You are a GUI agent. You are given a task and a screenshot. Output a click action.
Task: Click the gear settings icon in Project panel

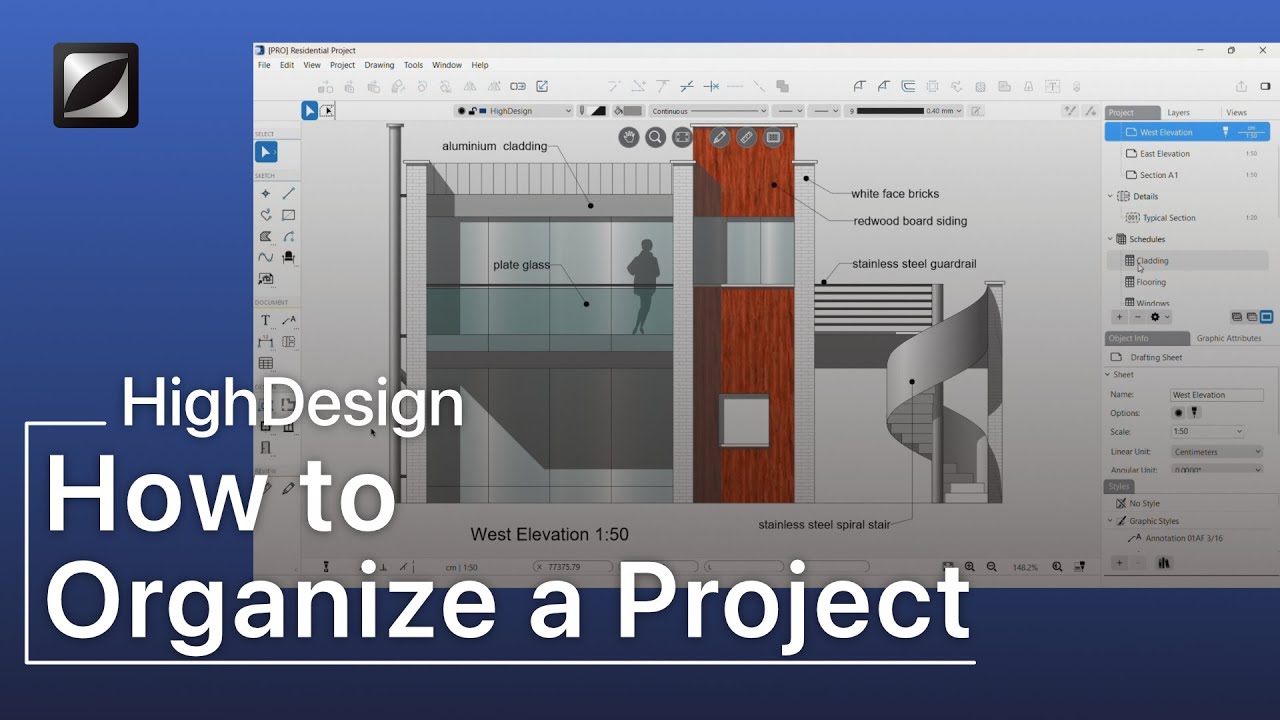(1157, 317)
